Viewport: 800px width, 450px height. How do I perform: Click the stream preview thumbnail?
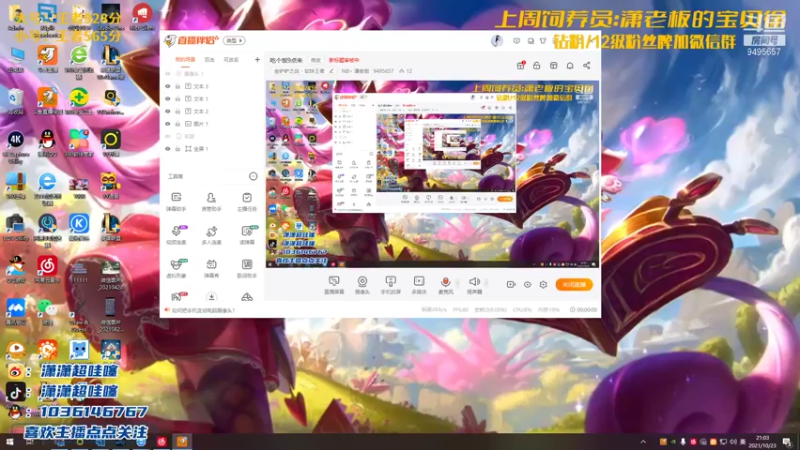point(432,173)
